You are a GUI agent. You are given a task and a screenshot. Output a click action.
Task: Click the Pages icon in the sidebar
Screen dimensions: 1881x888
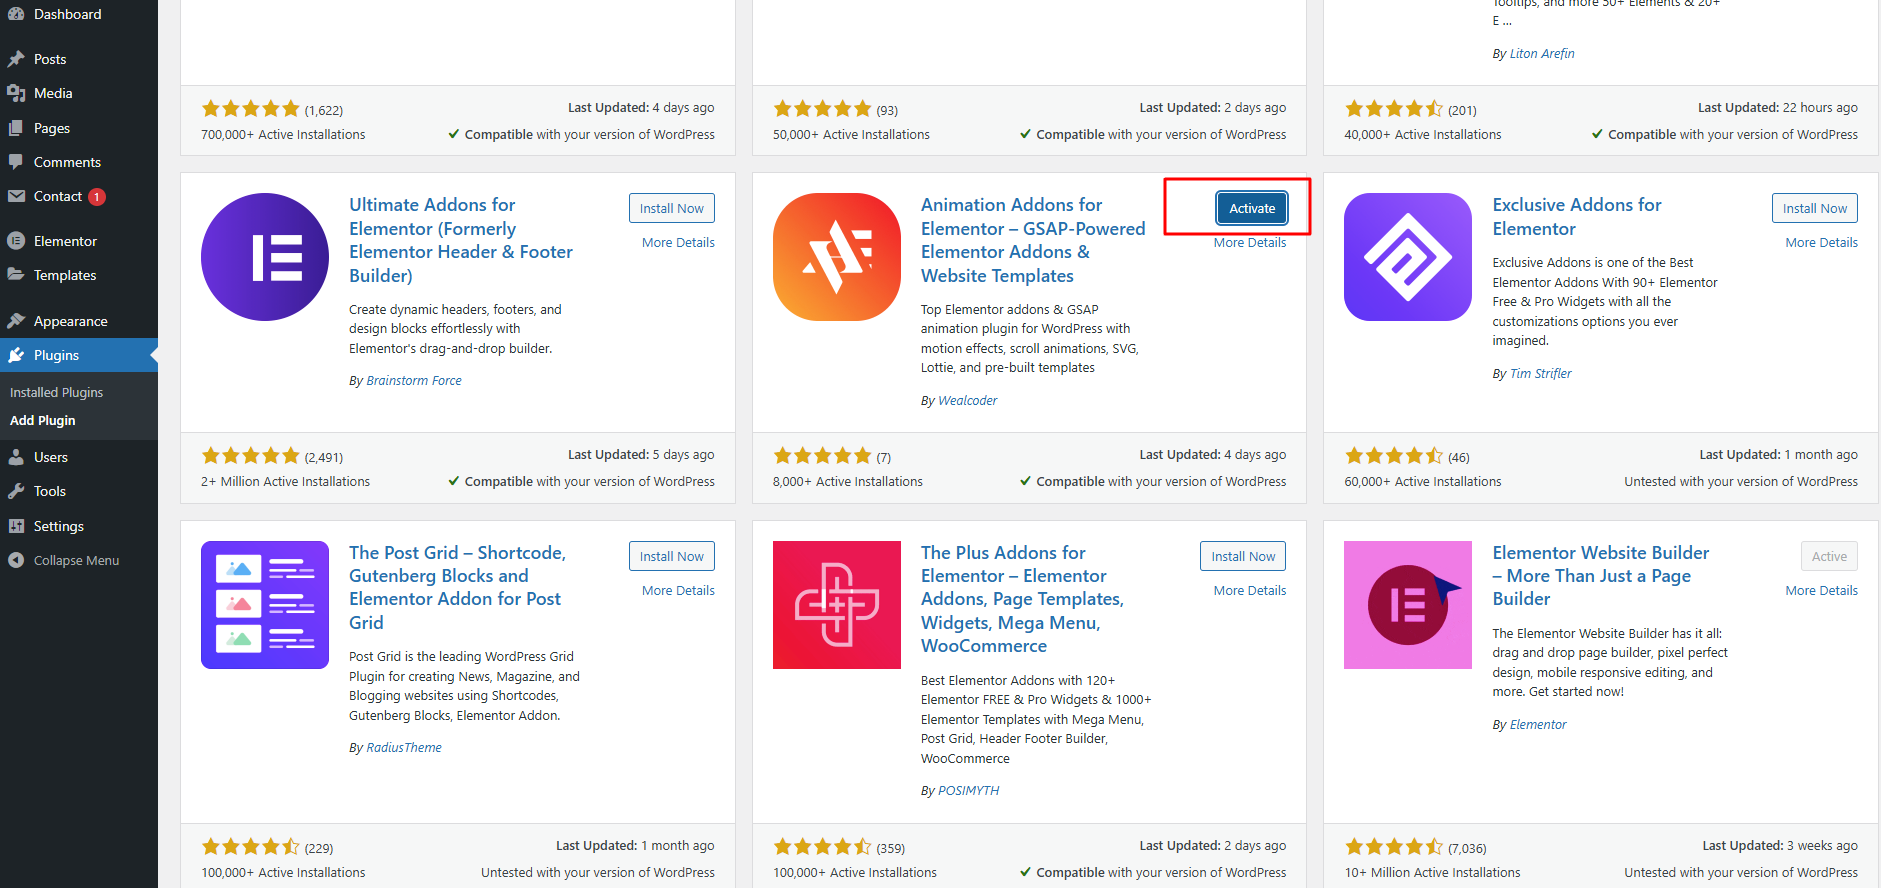16,128
